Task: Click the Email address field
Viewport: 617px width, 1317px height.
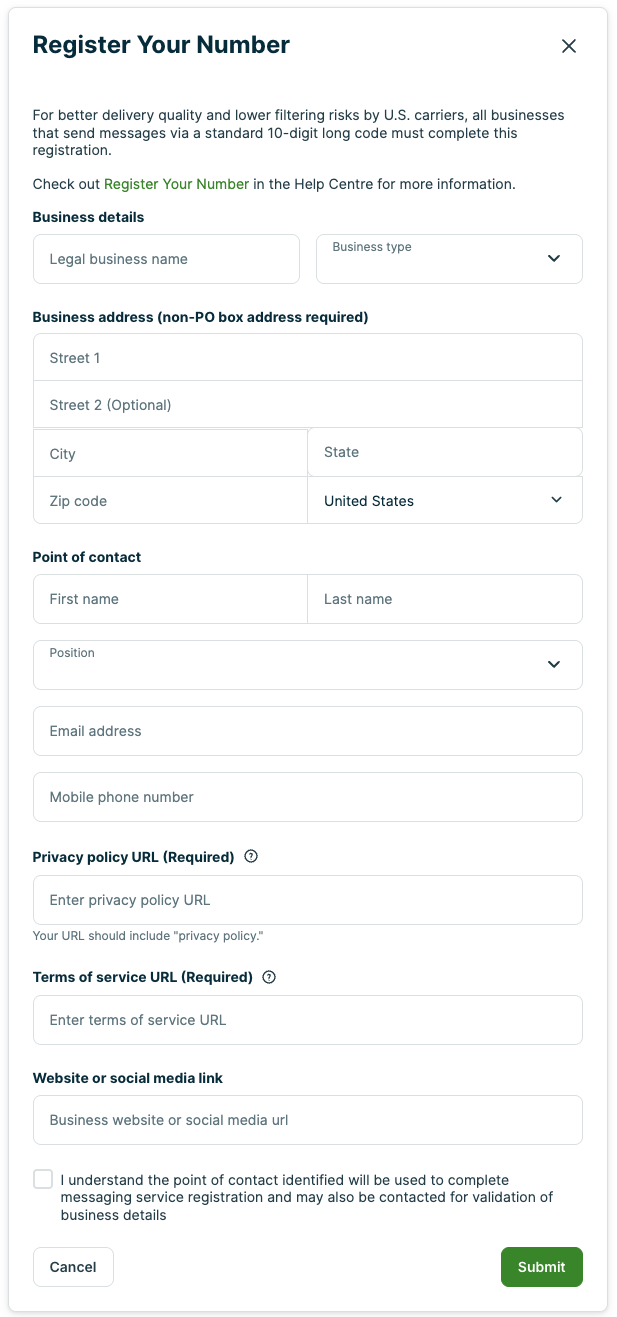Action: pyautogui.click(x=307, y=731)
